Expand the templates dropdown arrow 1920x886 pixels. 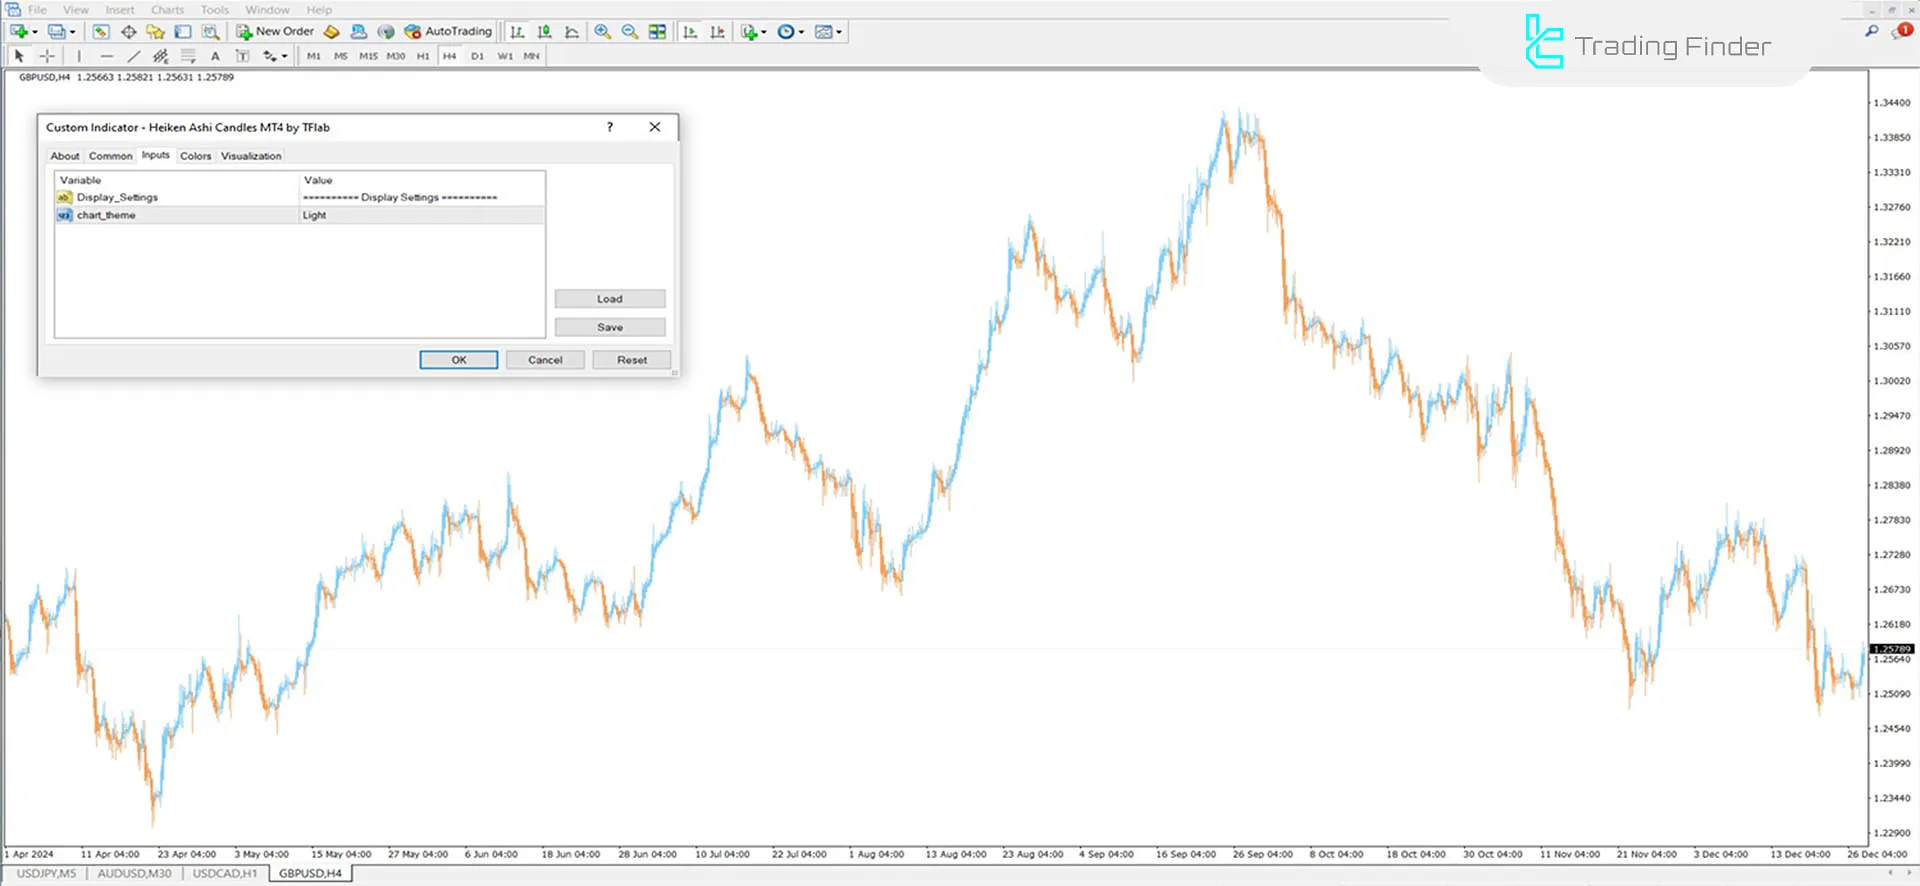(x=839, y=32)
